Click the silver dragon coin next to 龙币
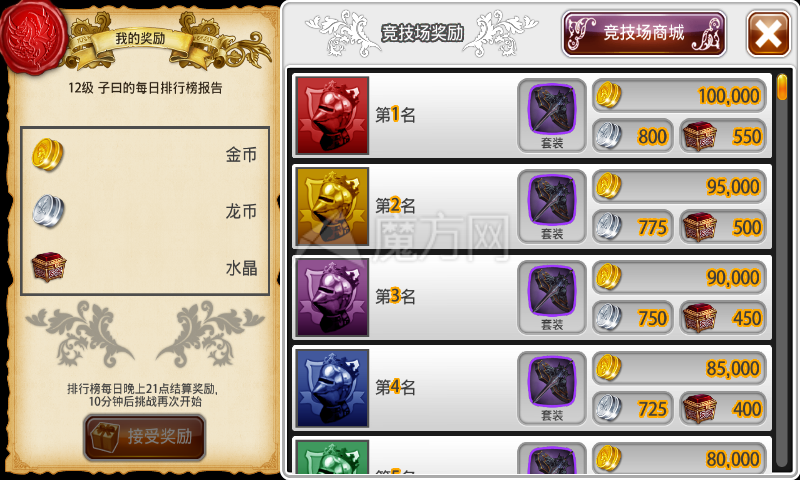 click(48, 211)
